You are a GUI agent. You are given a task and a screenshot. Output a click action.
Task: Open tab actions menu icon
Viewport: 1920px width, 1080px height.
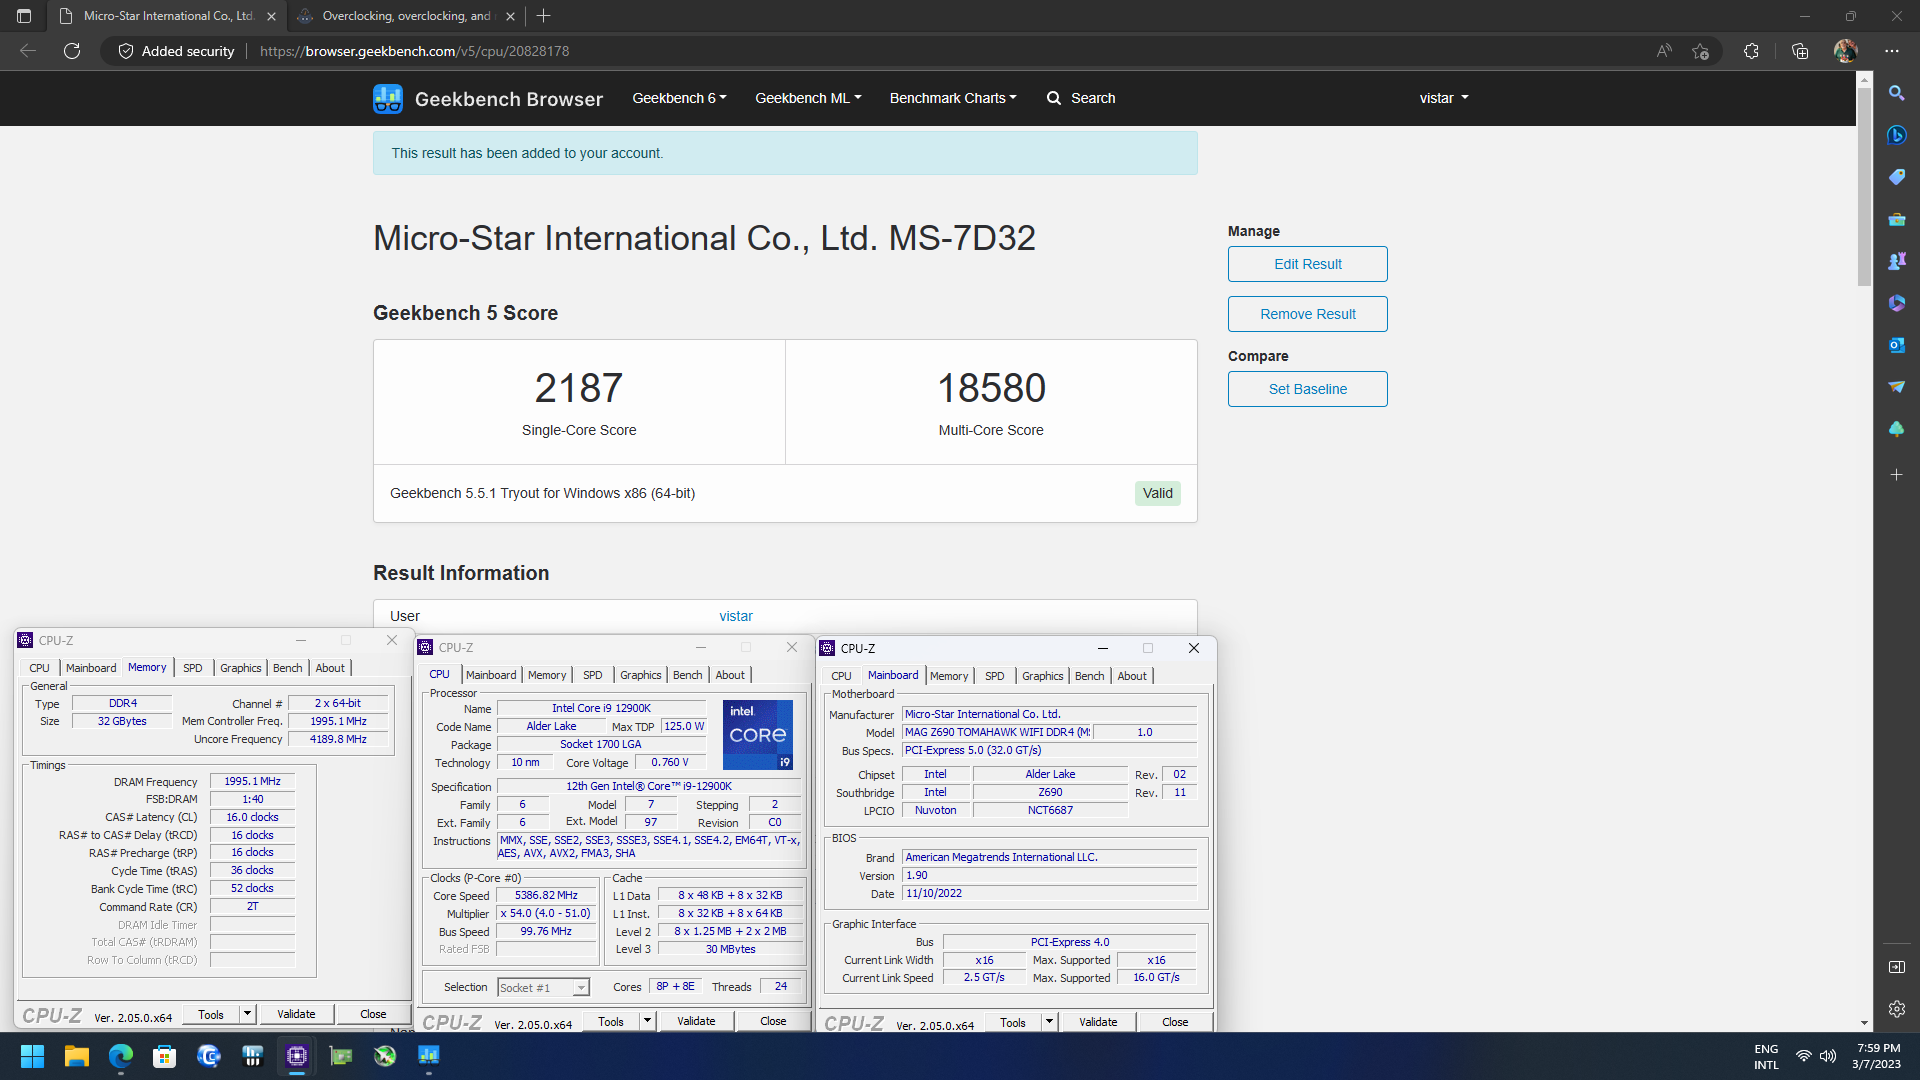pyautogui.click(x=24, y=16)
